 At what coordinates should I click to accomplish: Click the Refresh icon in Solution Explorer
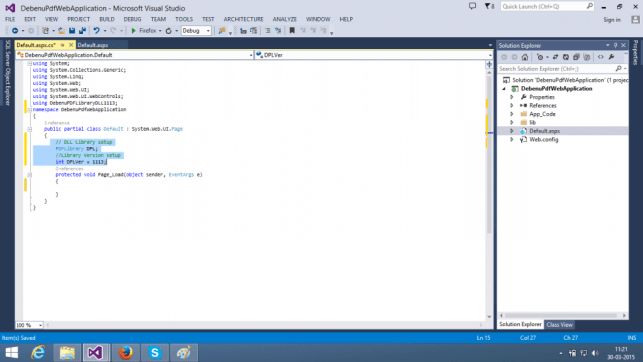pyautogui.click(x=565, y=57)
